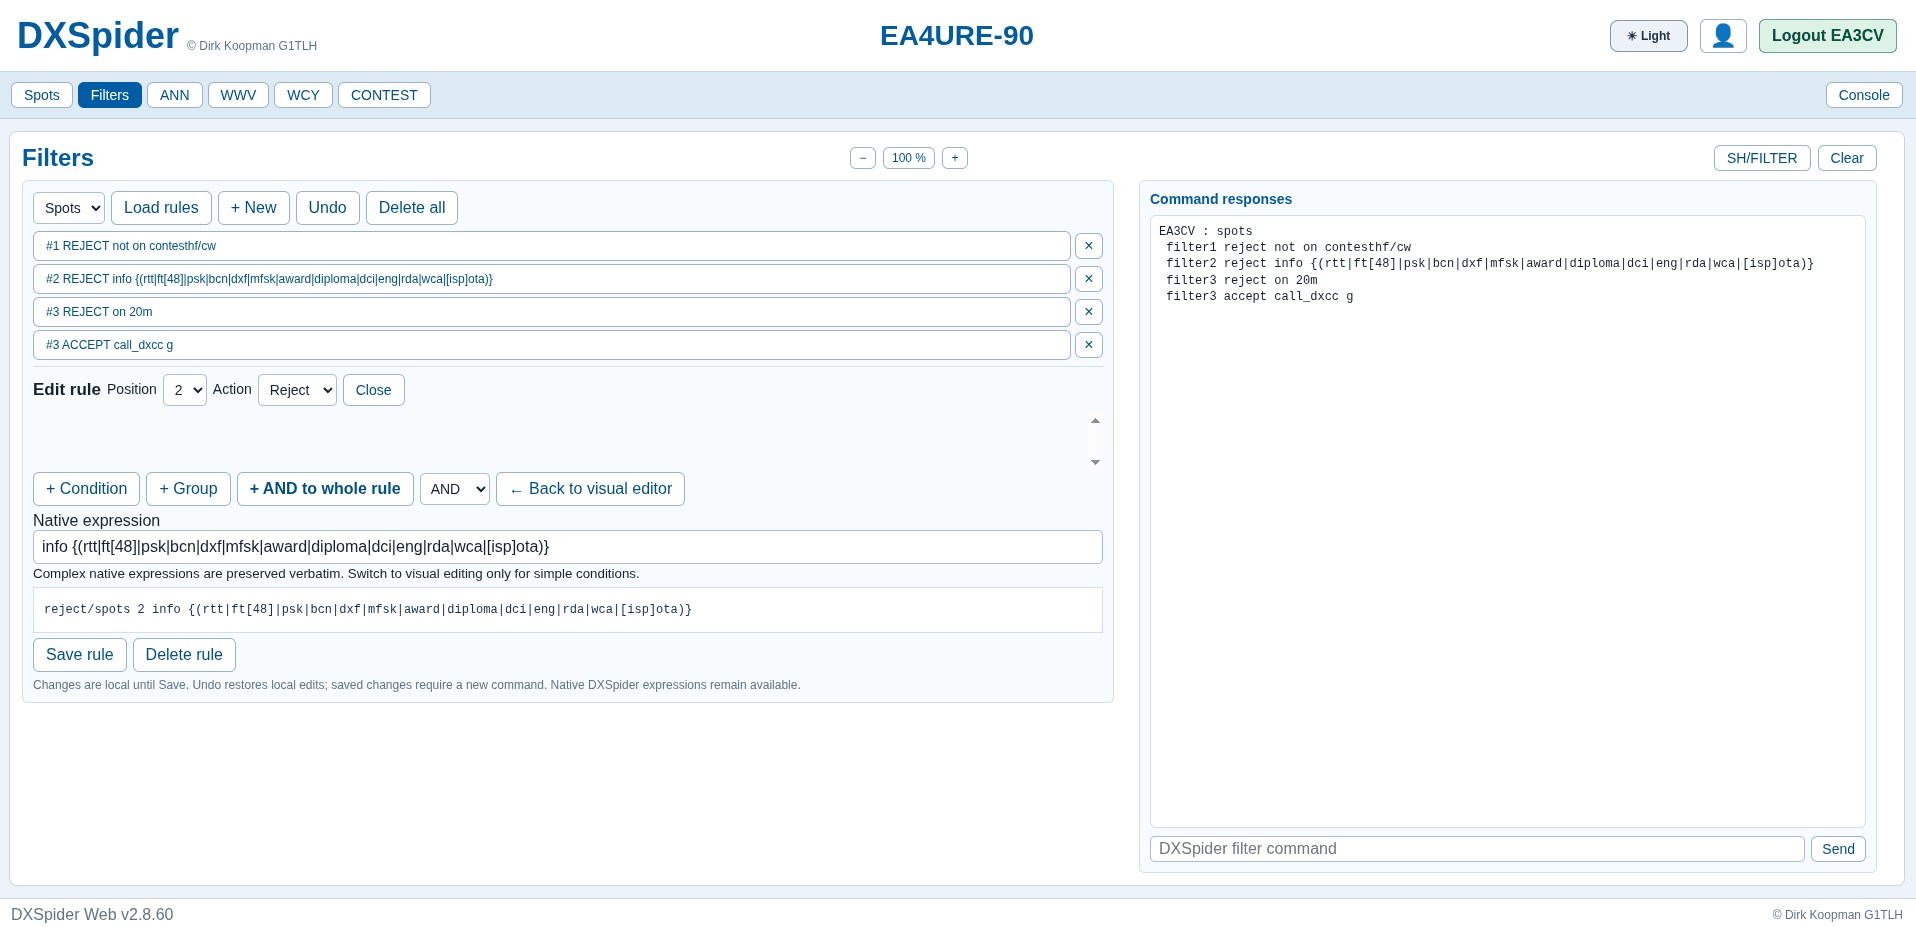Open the user profile icon

tap(1723, 36)
